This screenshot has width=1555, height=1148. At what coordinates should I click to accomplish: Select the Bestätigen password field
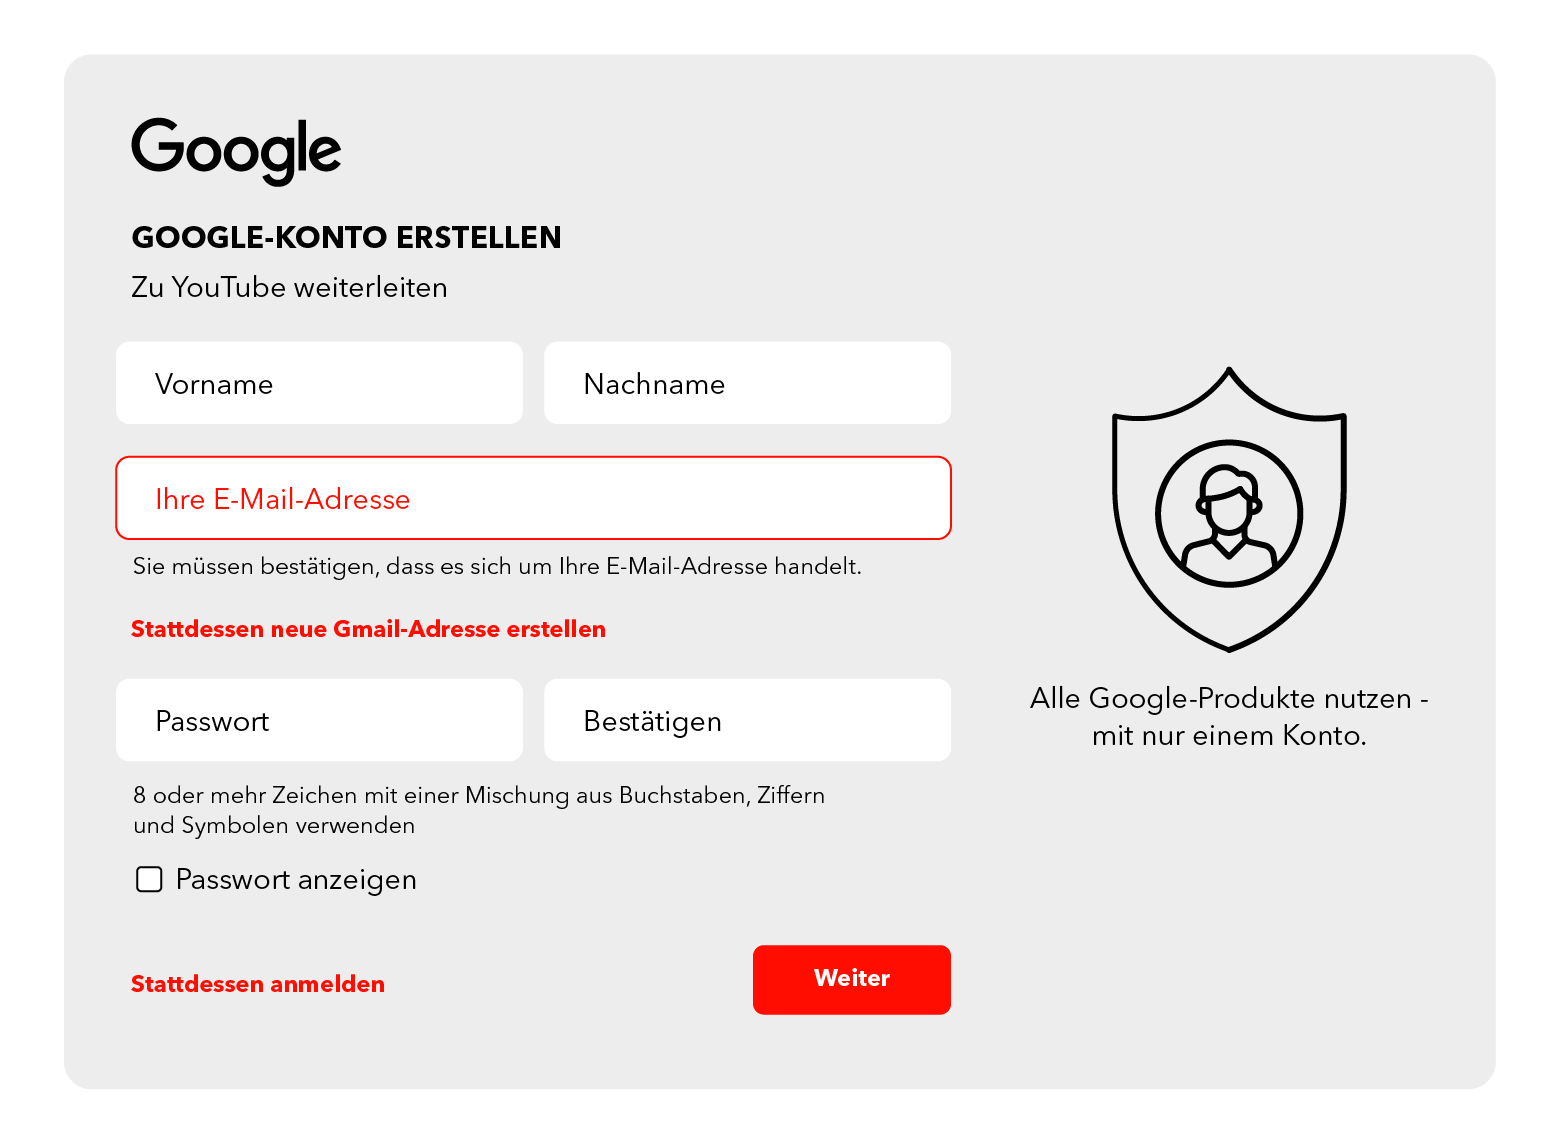tap(747, 720)
